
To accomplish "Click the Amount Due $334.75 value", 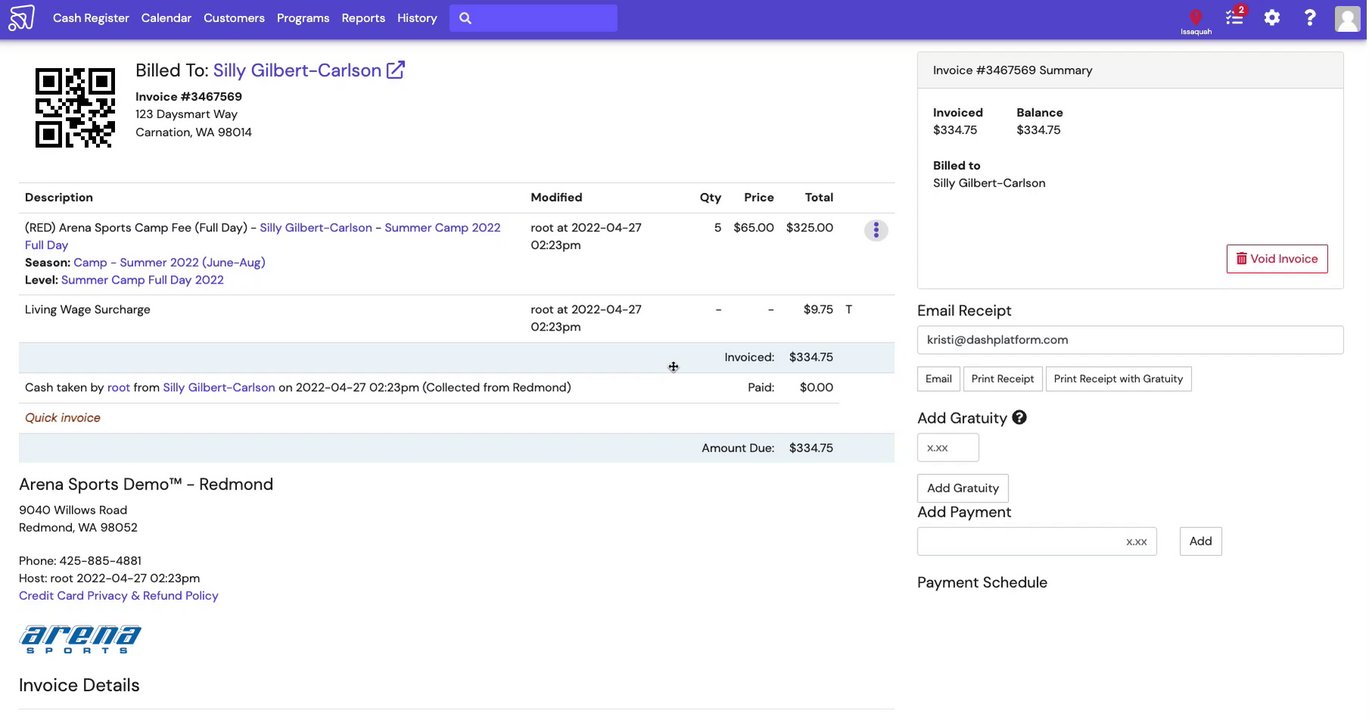I will pos(811,449).
